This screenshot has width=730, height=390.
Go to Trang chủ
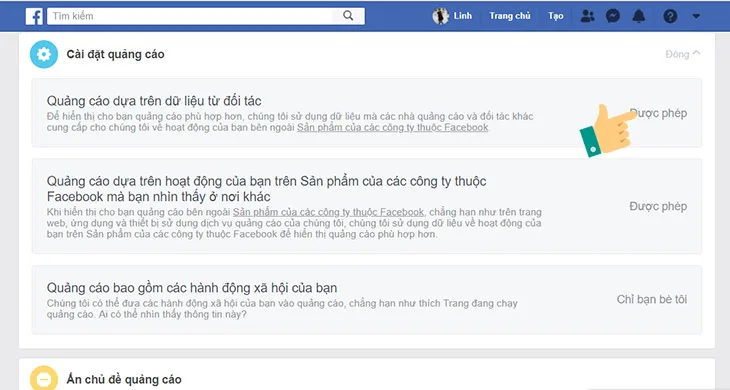coord(510,16)
